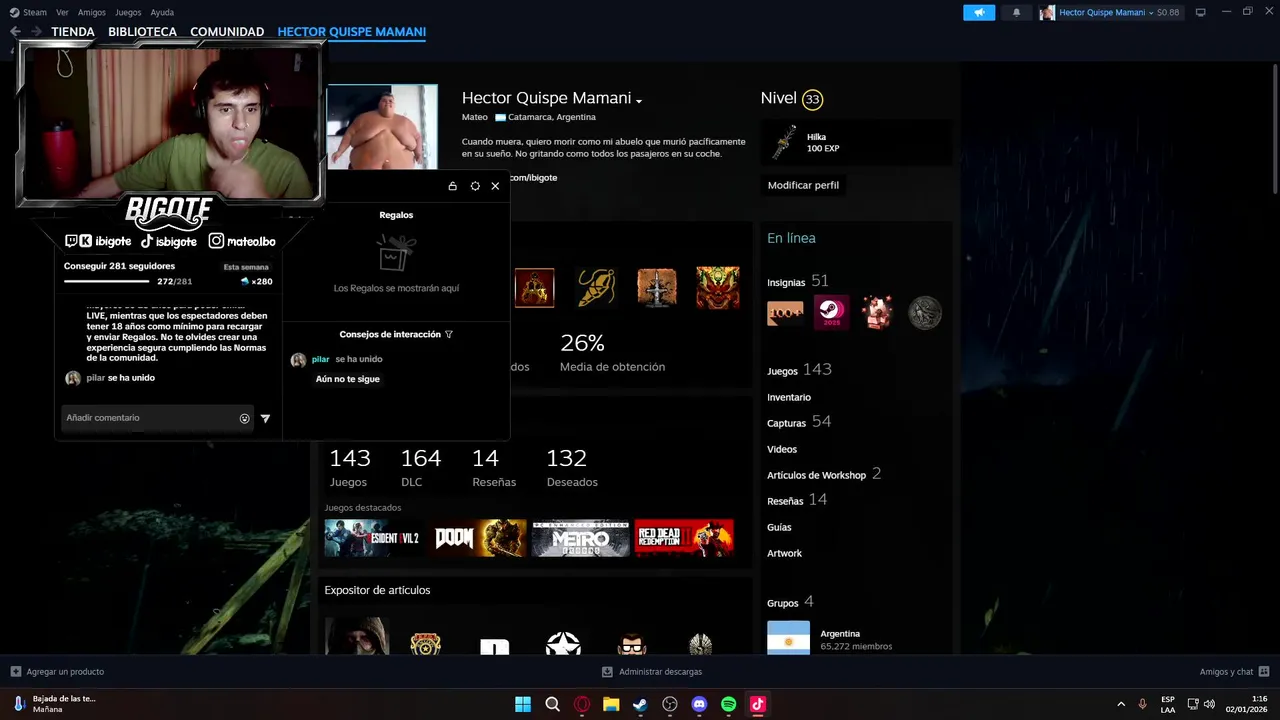
Task: Toggle the microphone tray icon
Action: [1142, 704]
